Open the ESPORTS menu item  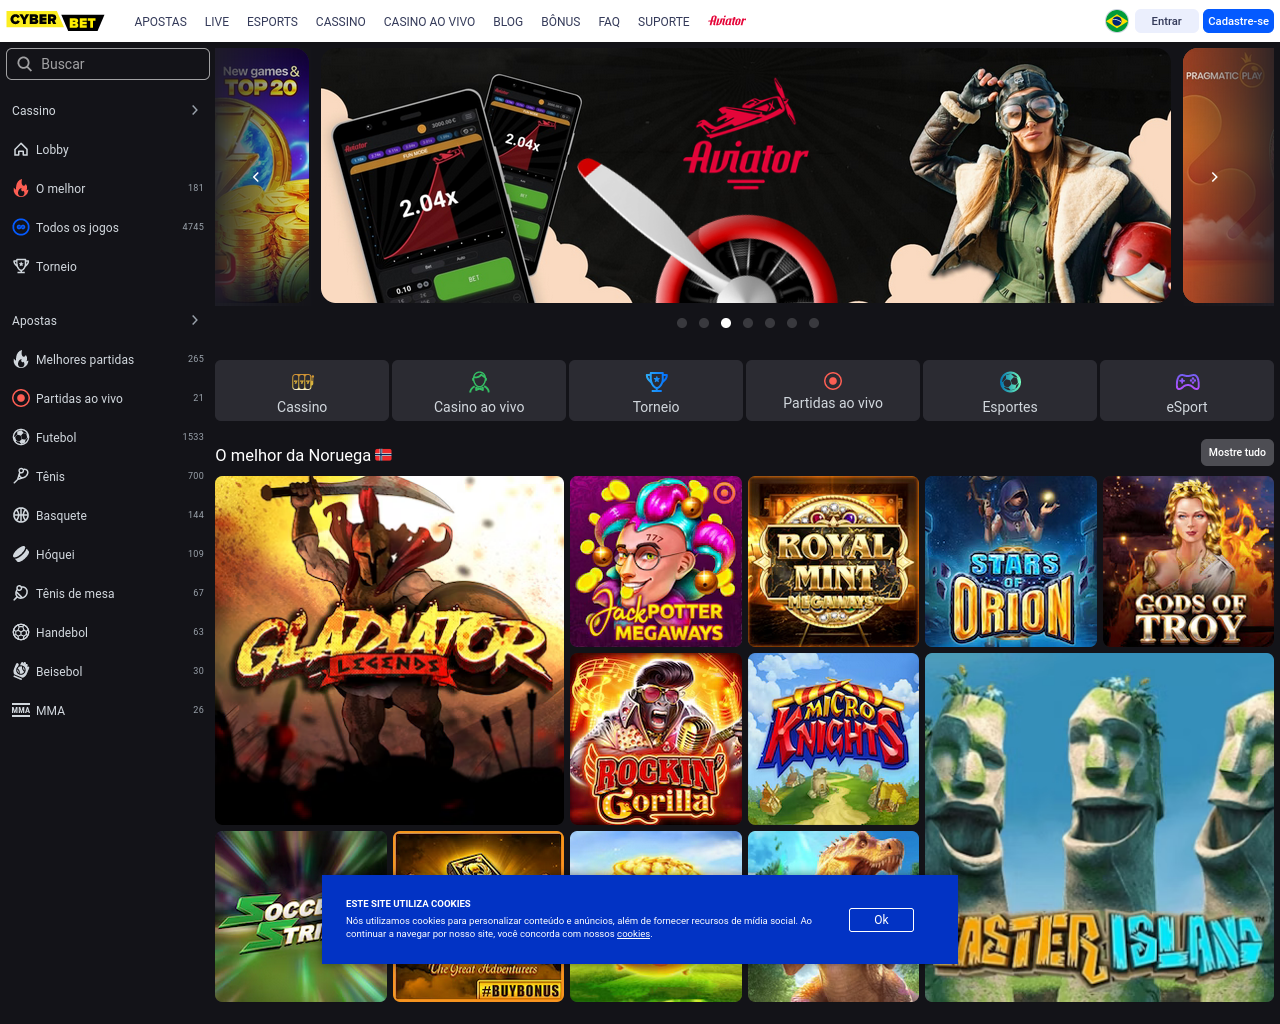[272, 21]
